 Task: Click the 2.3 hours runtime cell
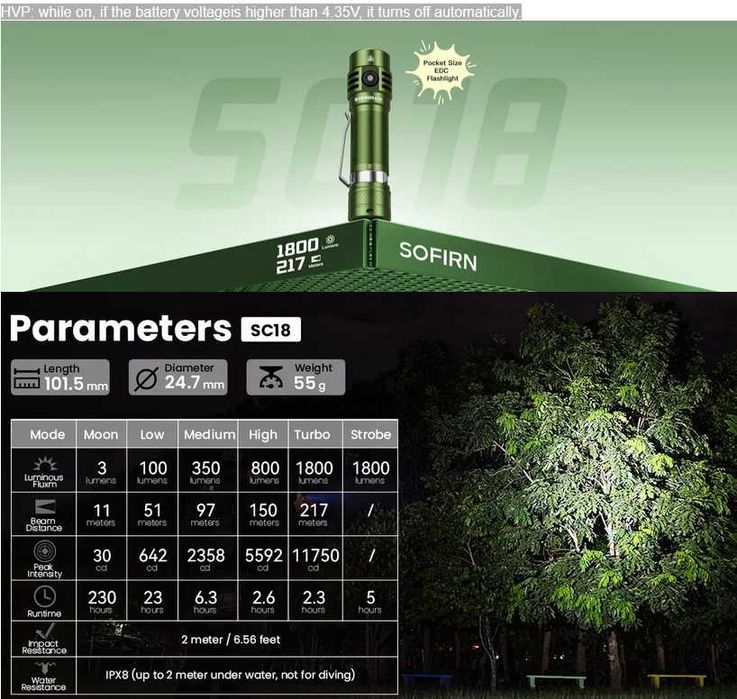coord(314,601)
